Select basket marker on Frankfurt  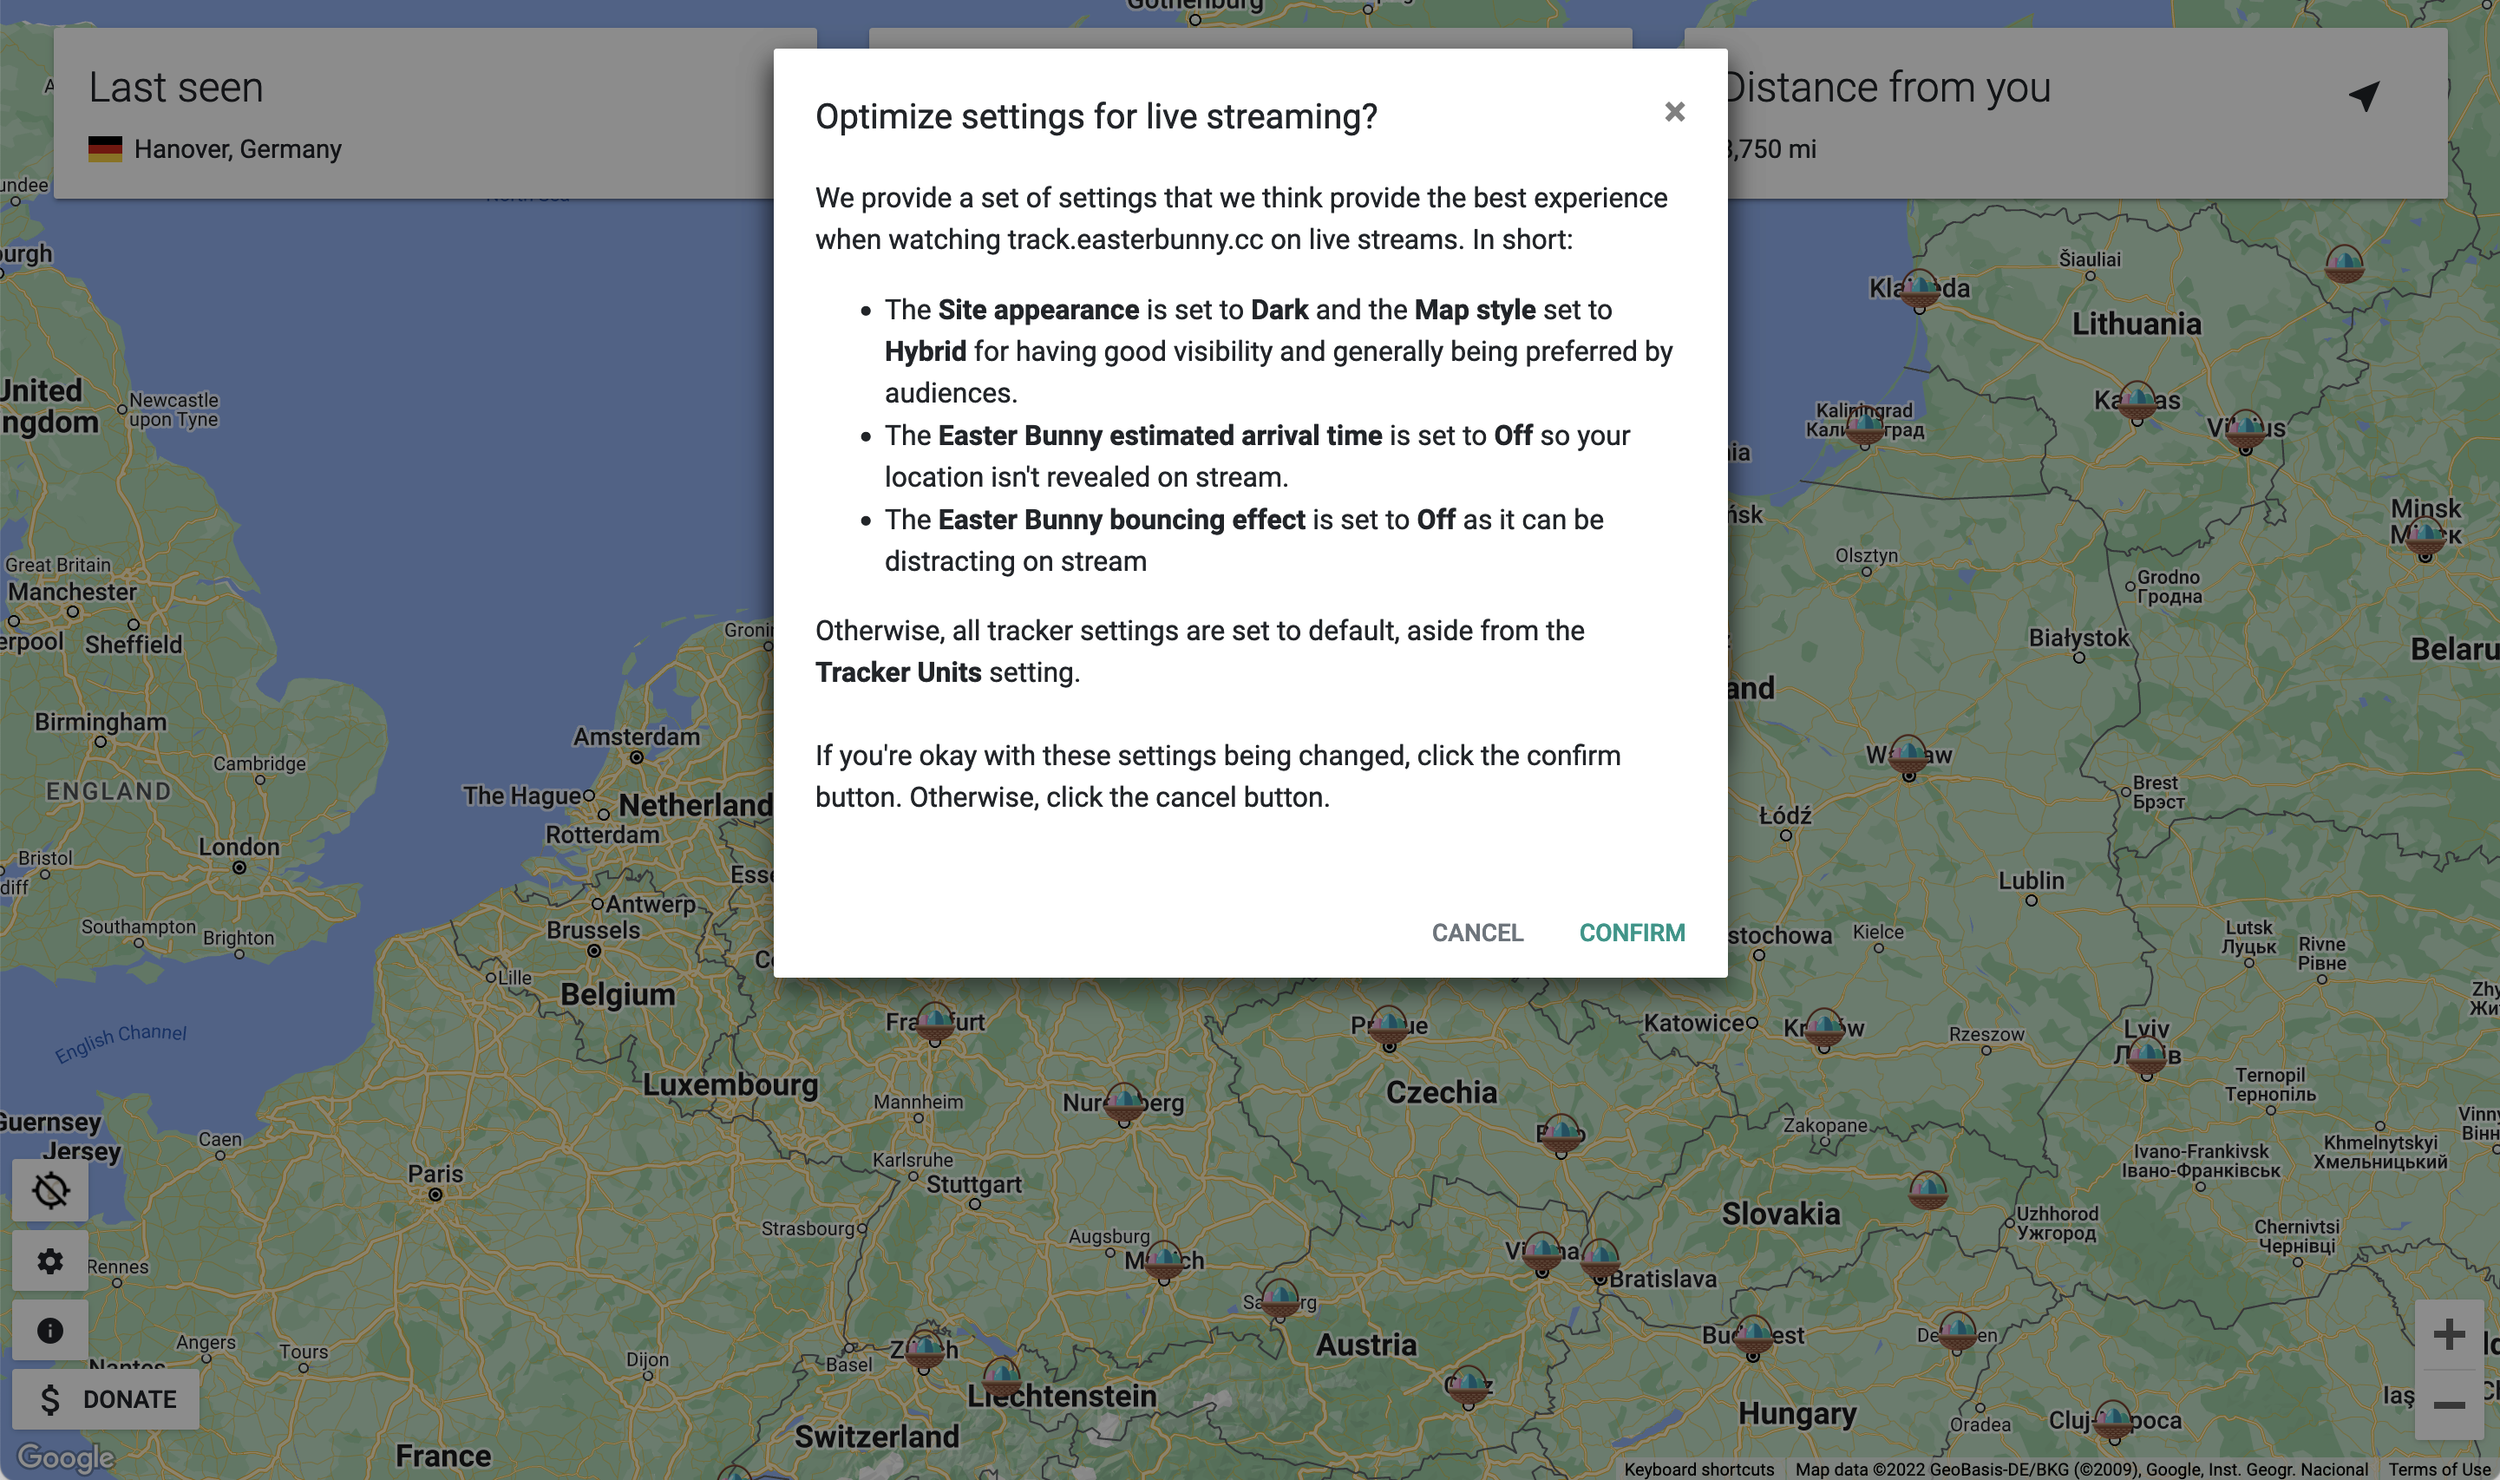[x=935, y=1022]
